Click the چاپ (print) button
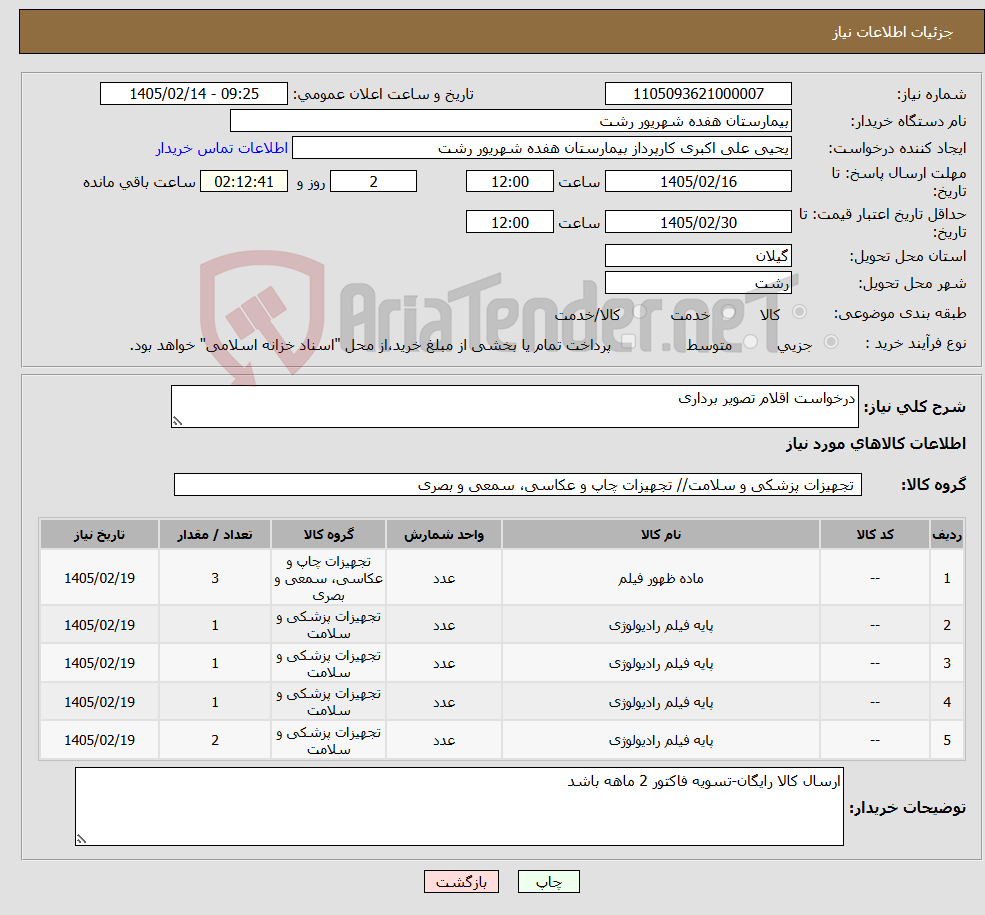Viewport: 985px width, 915px height. click(548, 882)
